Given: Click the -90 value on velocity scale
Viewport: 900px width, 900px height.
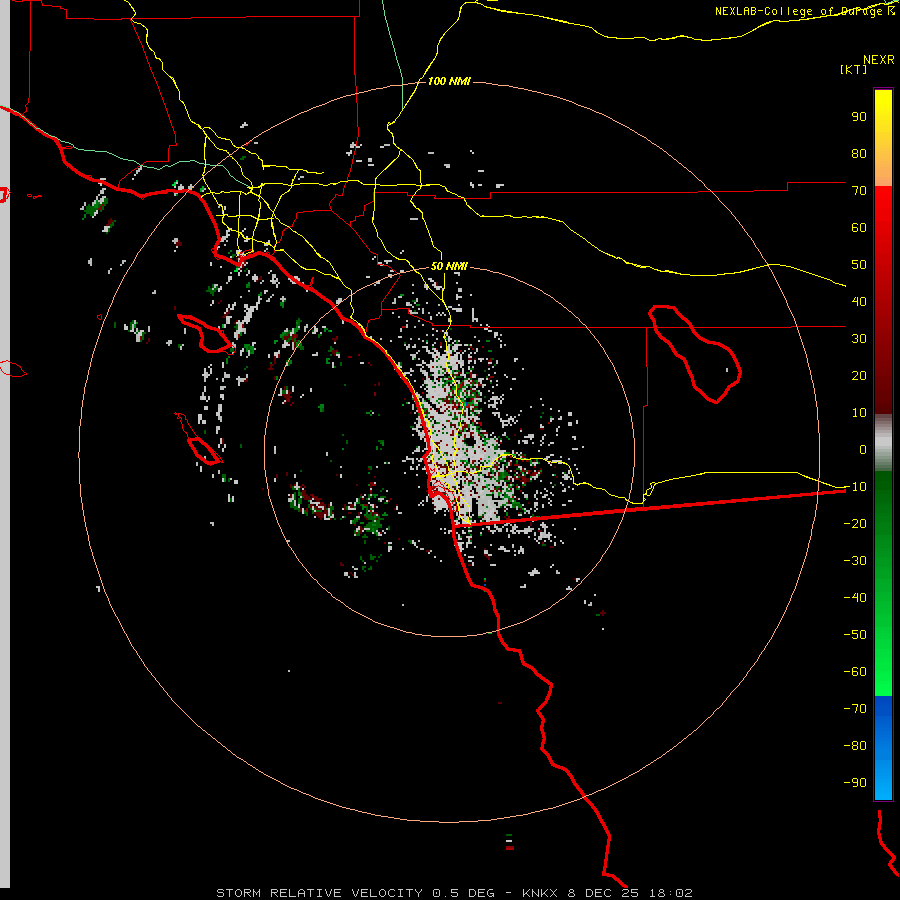Looking at the screenshot, I should pos(855,783).
